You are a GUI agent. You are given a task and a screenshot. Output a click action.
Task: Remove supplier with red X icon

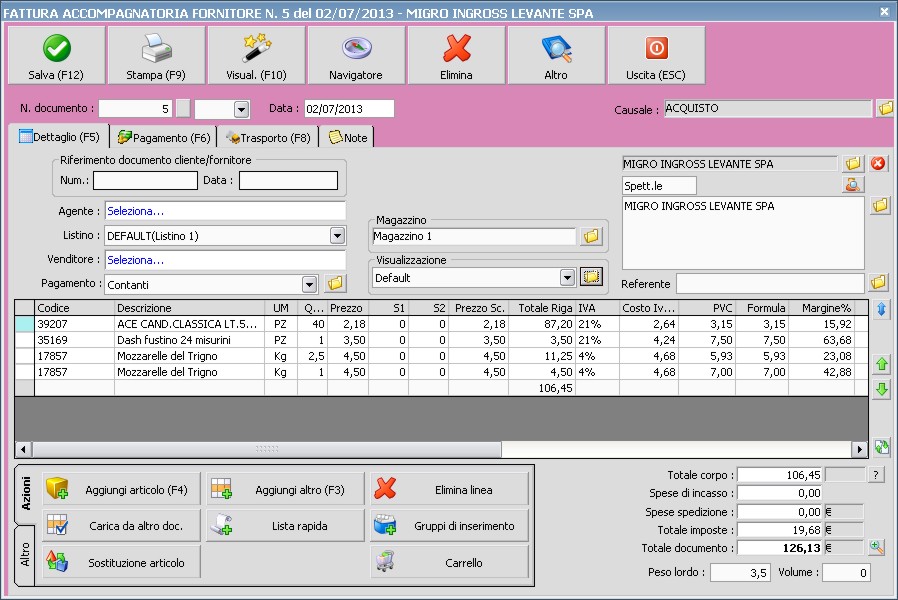tap(878, 164)
